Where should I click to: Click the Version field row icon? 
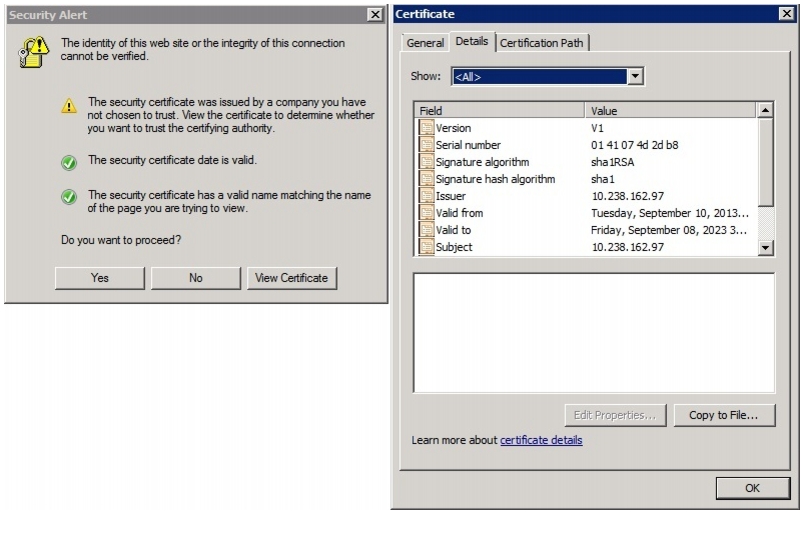(x=426, y=127)
